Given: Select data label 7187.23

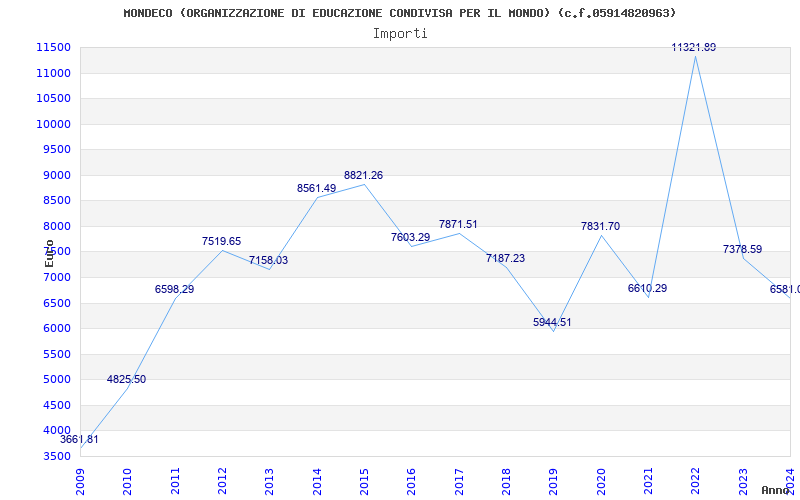Looking at the screenshot, I should [506, 258].
